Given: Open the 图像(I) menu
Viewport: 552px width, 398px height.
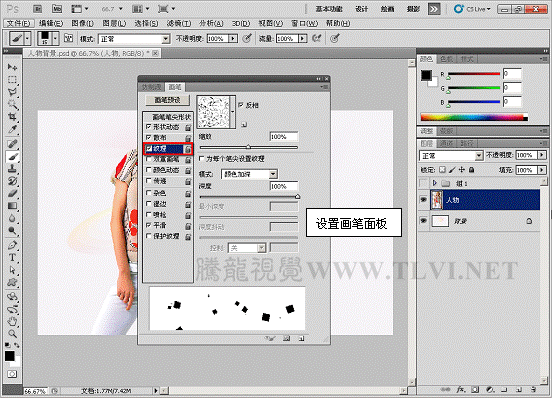Looking at the screenshot, I should coord(82,23).
